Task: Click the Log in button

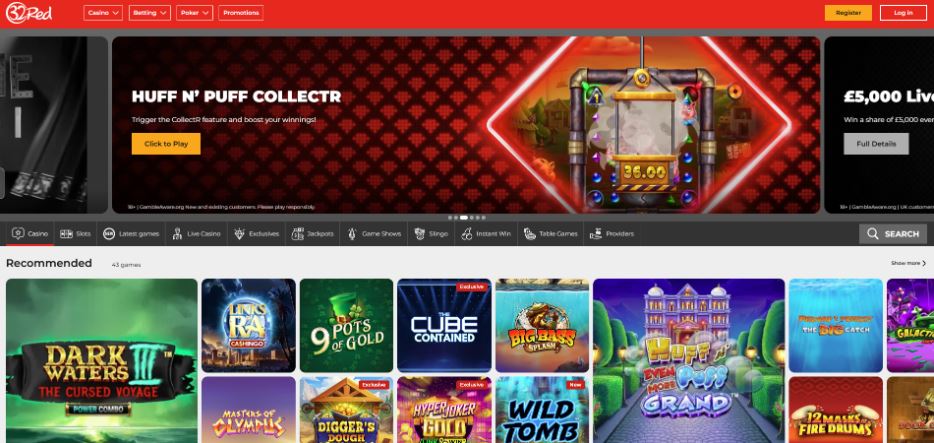Action: coord(904,13)
